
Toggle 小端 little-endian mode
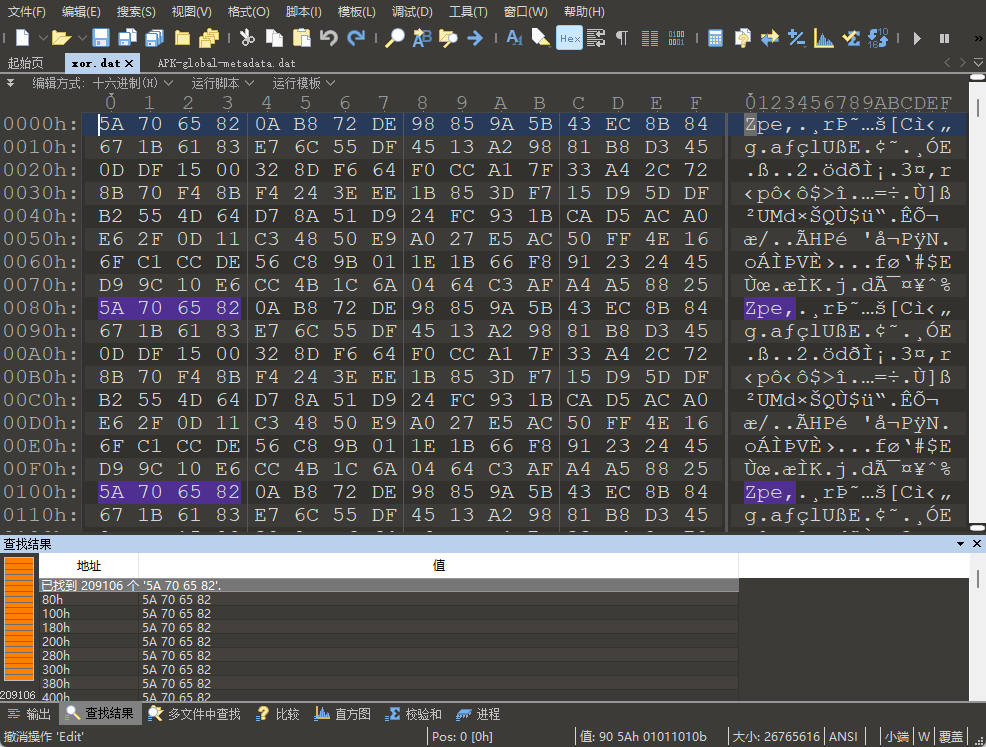[x=898, y=735]
